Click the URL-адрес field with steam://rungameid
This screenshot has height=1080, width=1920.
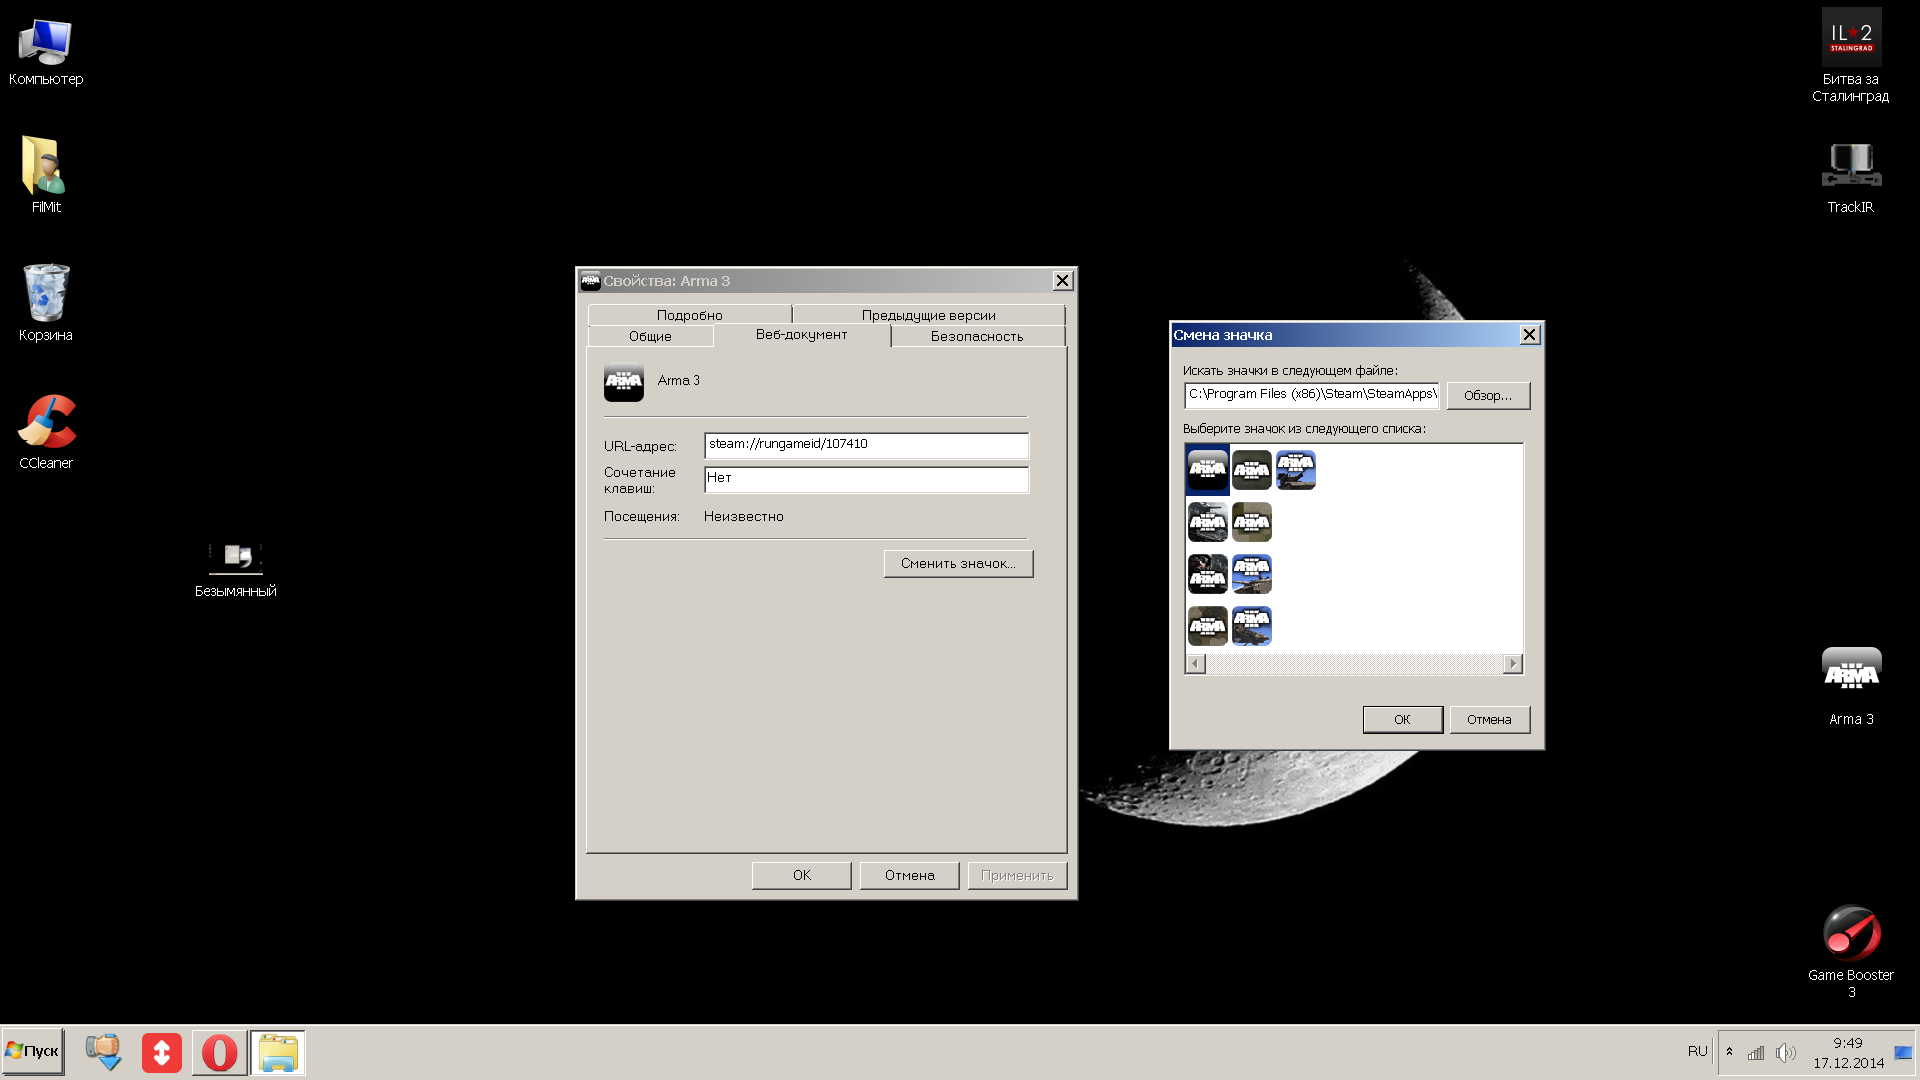(x=866, y=445)
